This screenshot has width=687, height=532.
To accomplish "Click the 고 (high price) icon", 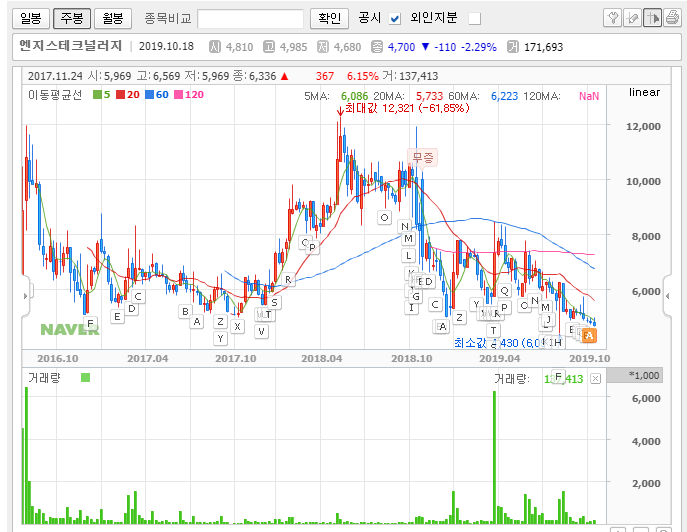I will pyautogui.click(x=269, y=46).
